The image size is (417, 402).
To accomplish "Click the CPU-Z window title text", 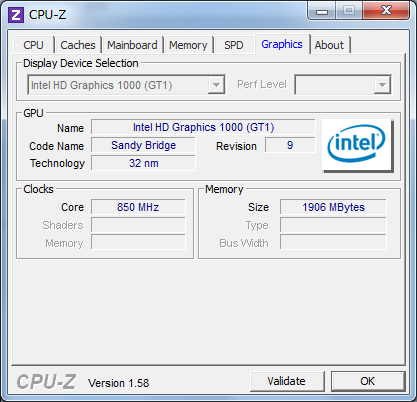I will coord(47,15).
